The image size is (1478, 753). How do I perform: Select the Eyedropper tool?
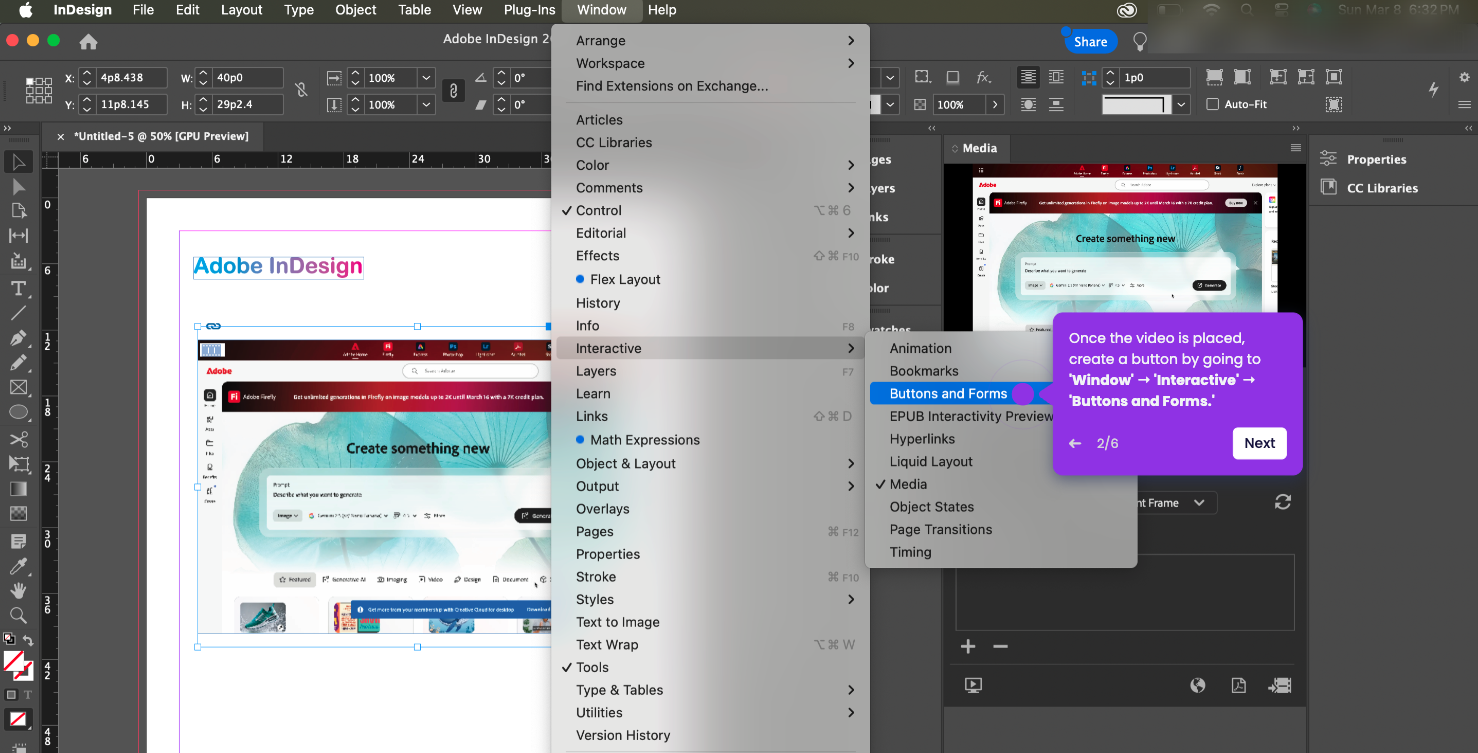click(x=18, y=566)
